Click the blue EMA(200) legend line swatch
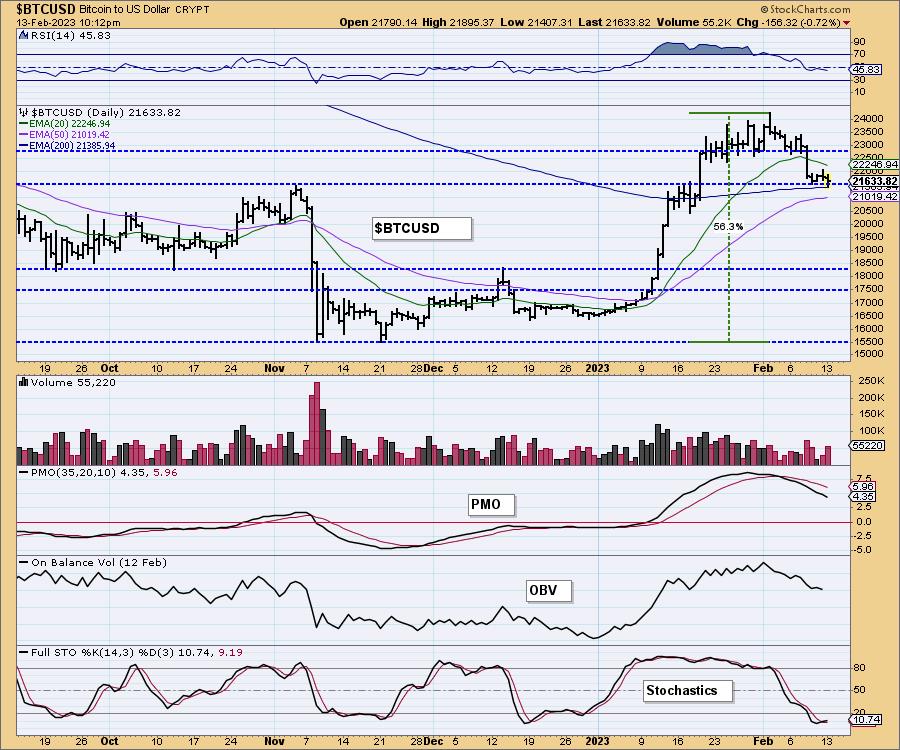Image resolution: width=900 pixels, height=750 pixels. 24,146
